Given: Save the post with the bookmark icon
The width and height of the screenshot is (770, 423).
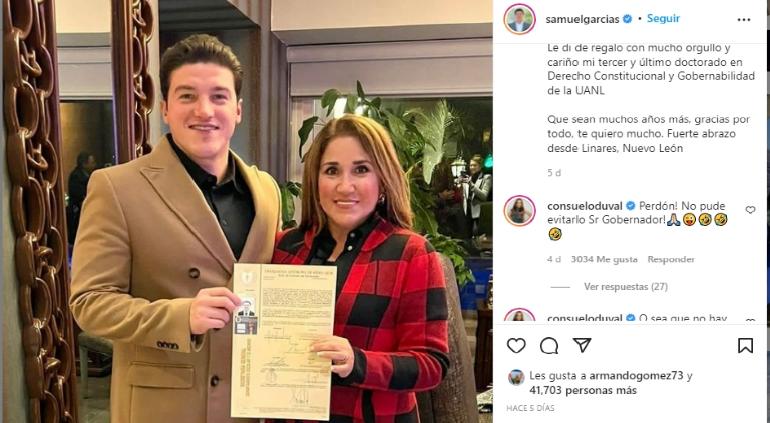Looking at the screenshot, I should click(745, 346).
